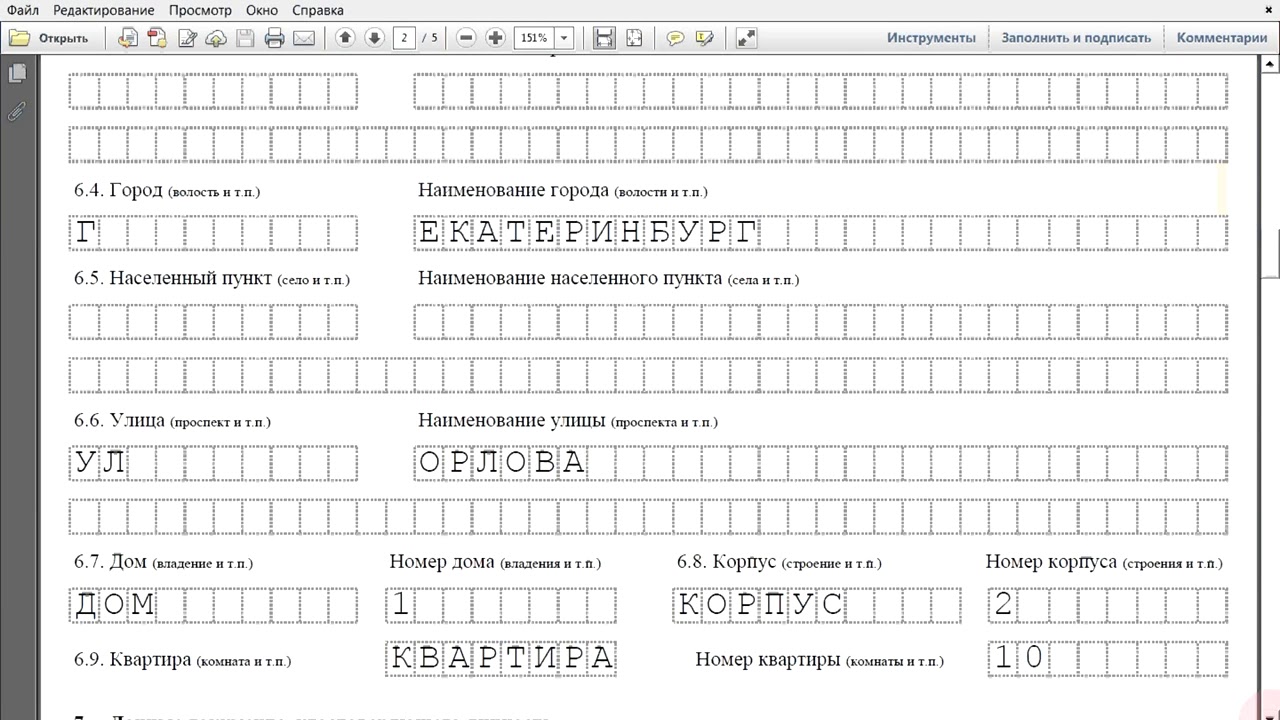This screenshot has height=720, width=1280.
Task: Open the Просмотр menu
Action: coord(200,10)
